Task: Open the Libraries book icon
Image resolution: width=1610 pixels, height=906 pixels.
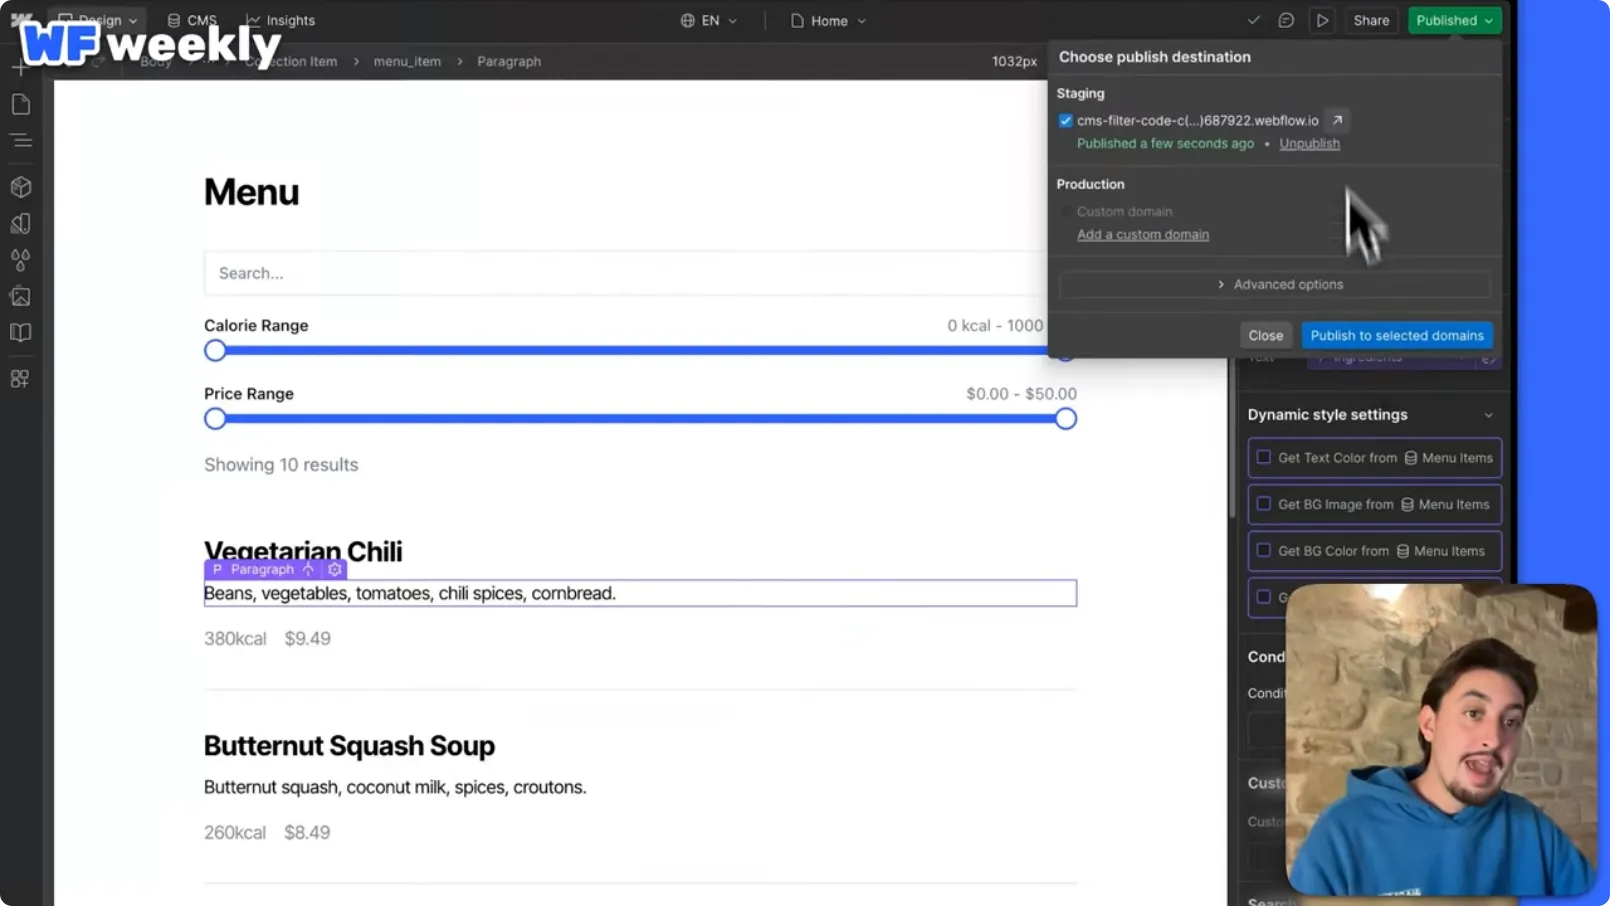Action: (20, 332)
